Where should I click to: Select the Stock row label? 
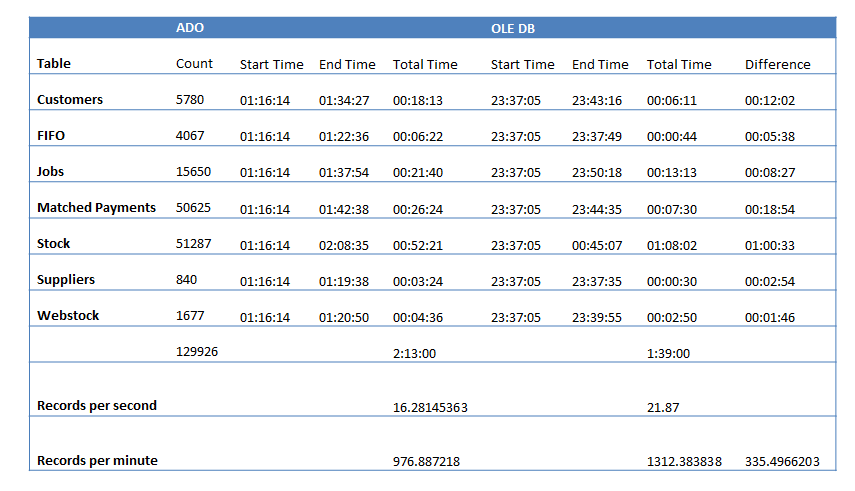[x=54, y=244]
